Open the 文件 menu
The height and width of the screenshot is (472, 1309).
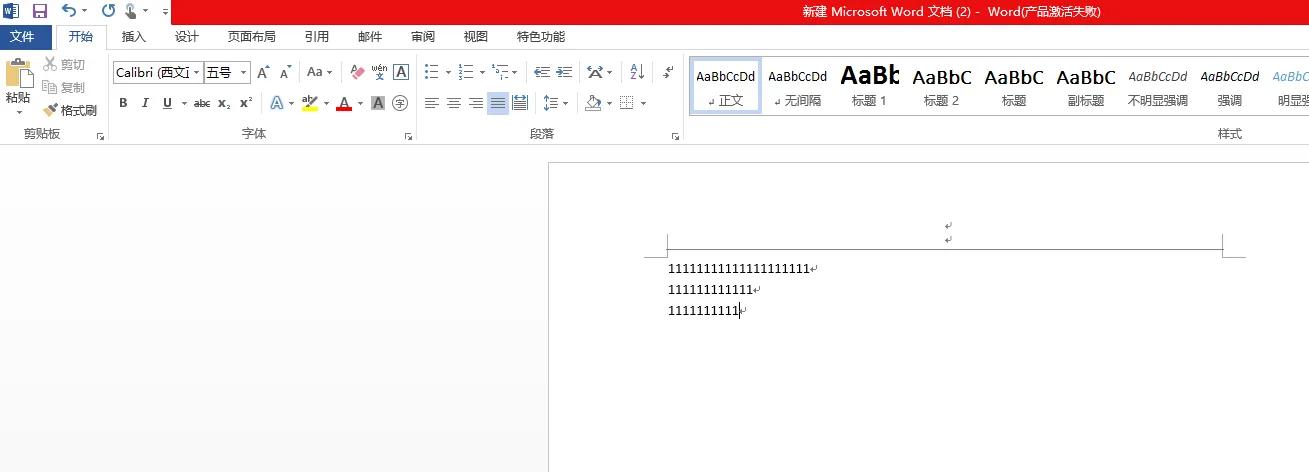[x=22, y=37]
